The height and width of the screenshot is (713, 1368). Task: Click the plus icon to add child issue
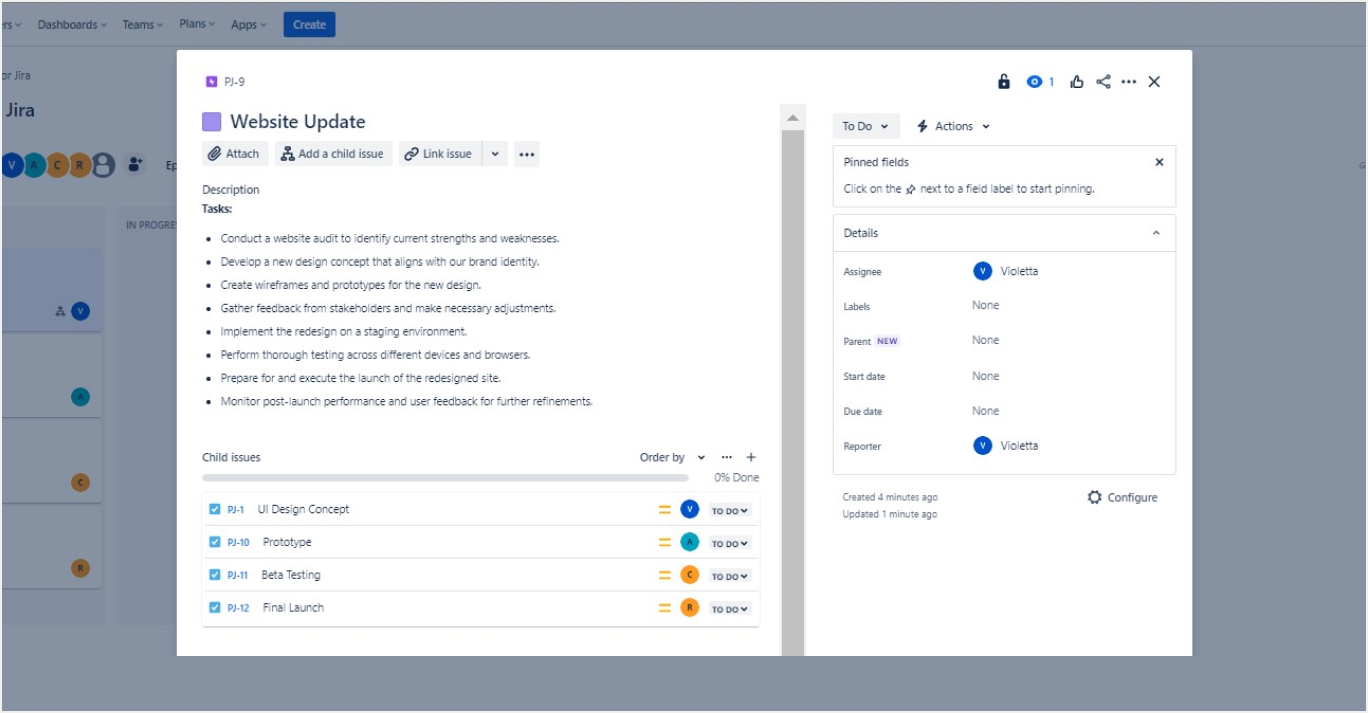(751, 457)
